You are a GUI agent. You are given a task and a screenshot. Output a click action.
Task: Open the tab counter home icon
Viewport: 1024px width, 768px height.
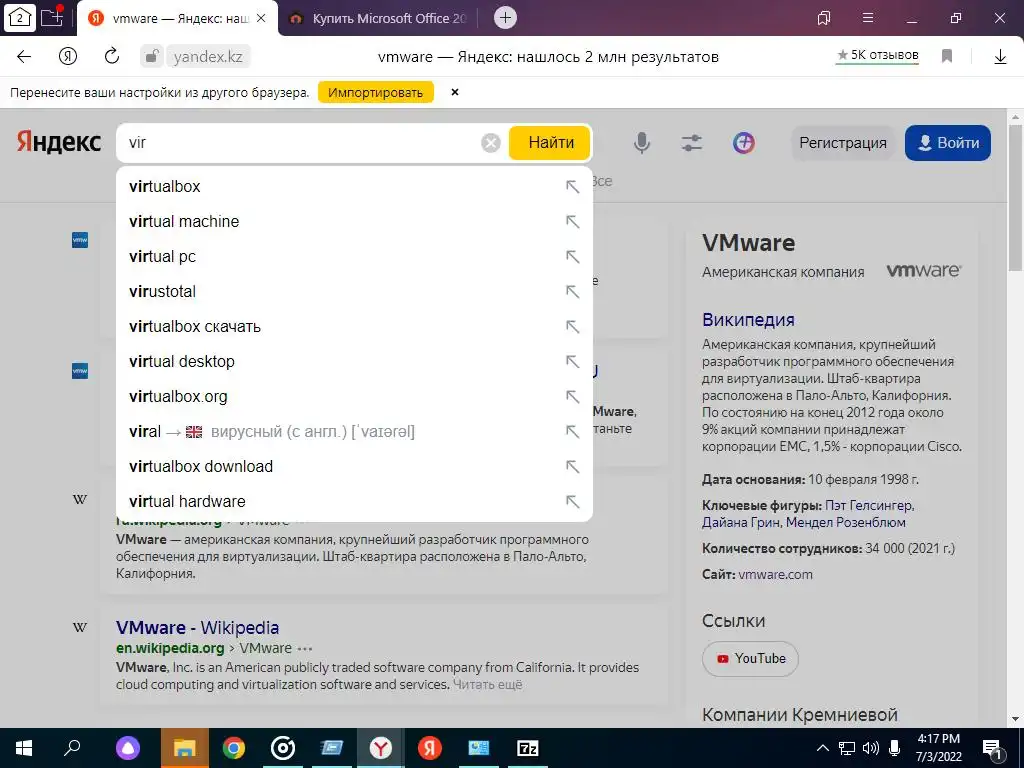point(19,18)
